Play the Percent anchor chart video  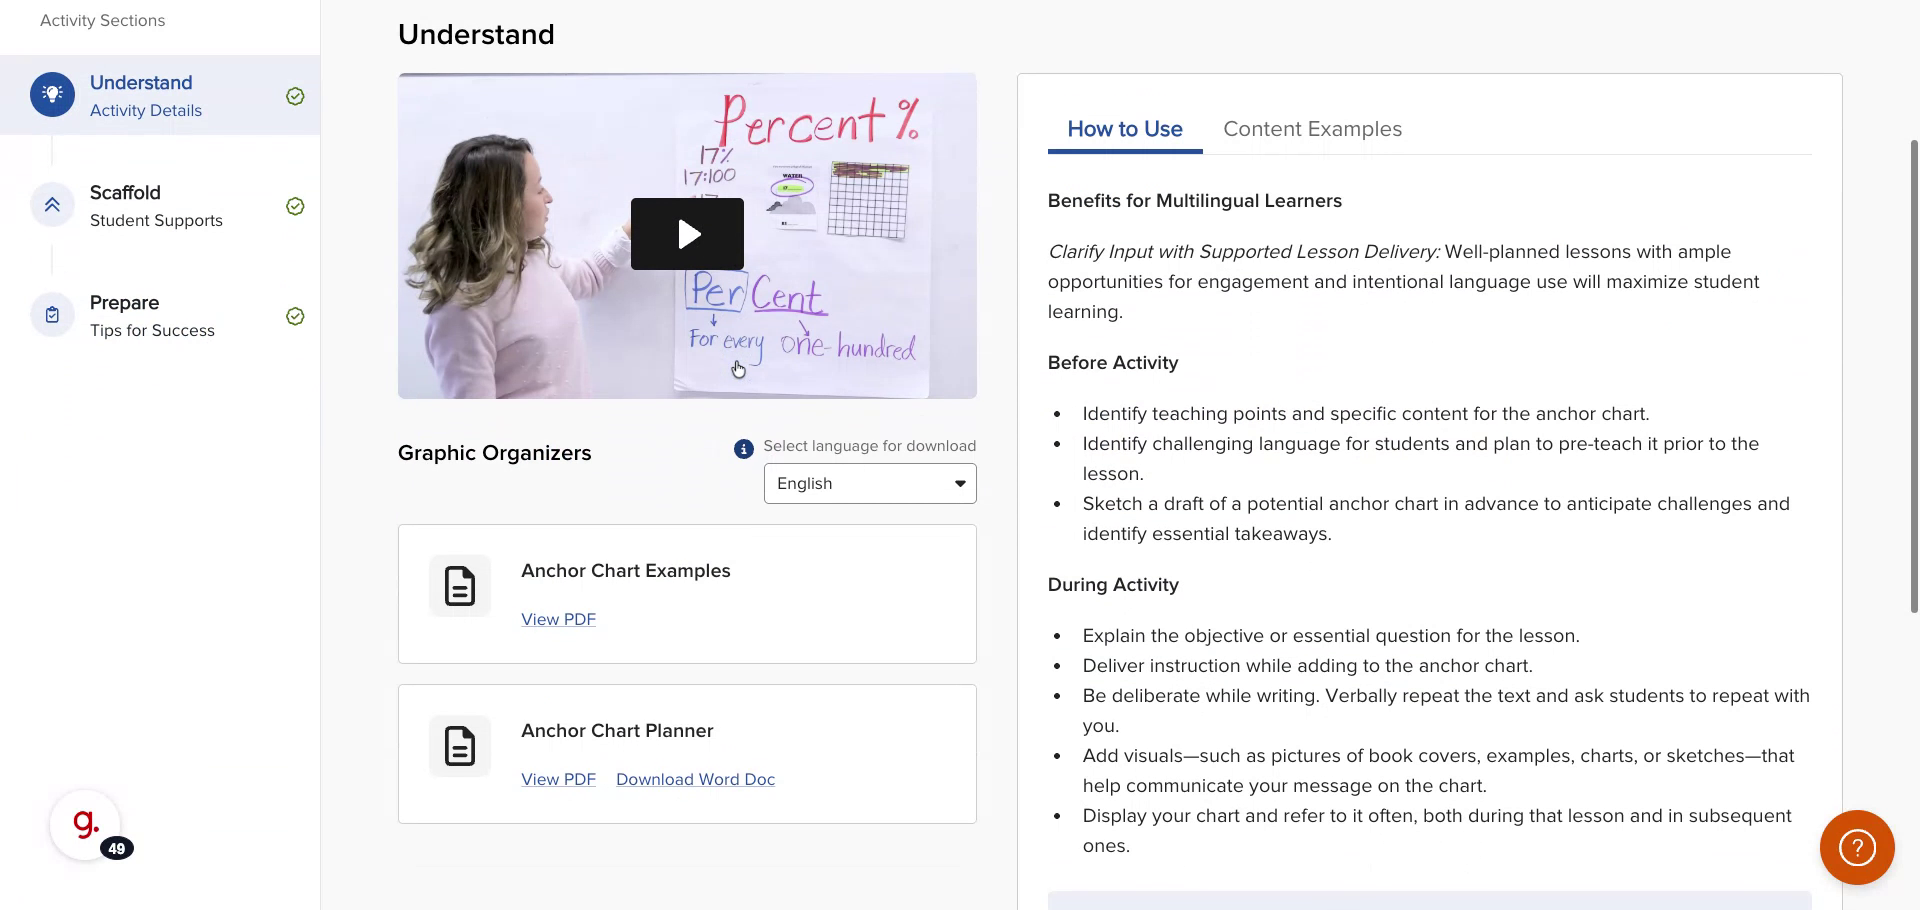click(687, 234)
